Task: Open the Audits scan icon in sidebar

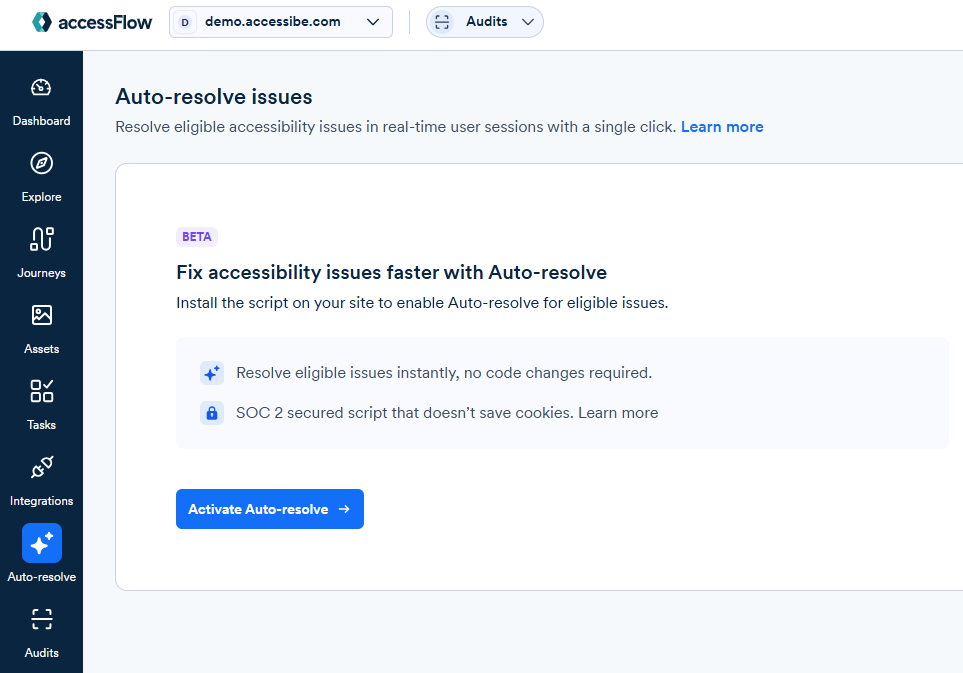Action: coord(41,619)
